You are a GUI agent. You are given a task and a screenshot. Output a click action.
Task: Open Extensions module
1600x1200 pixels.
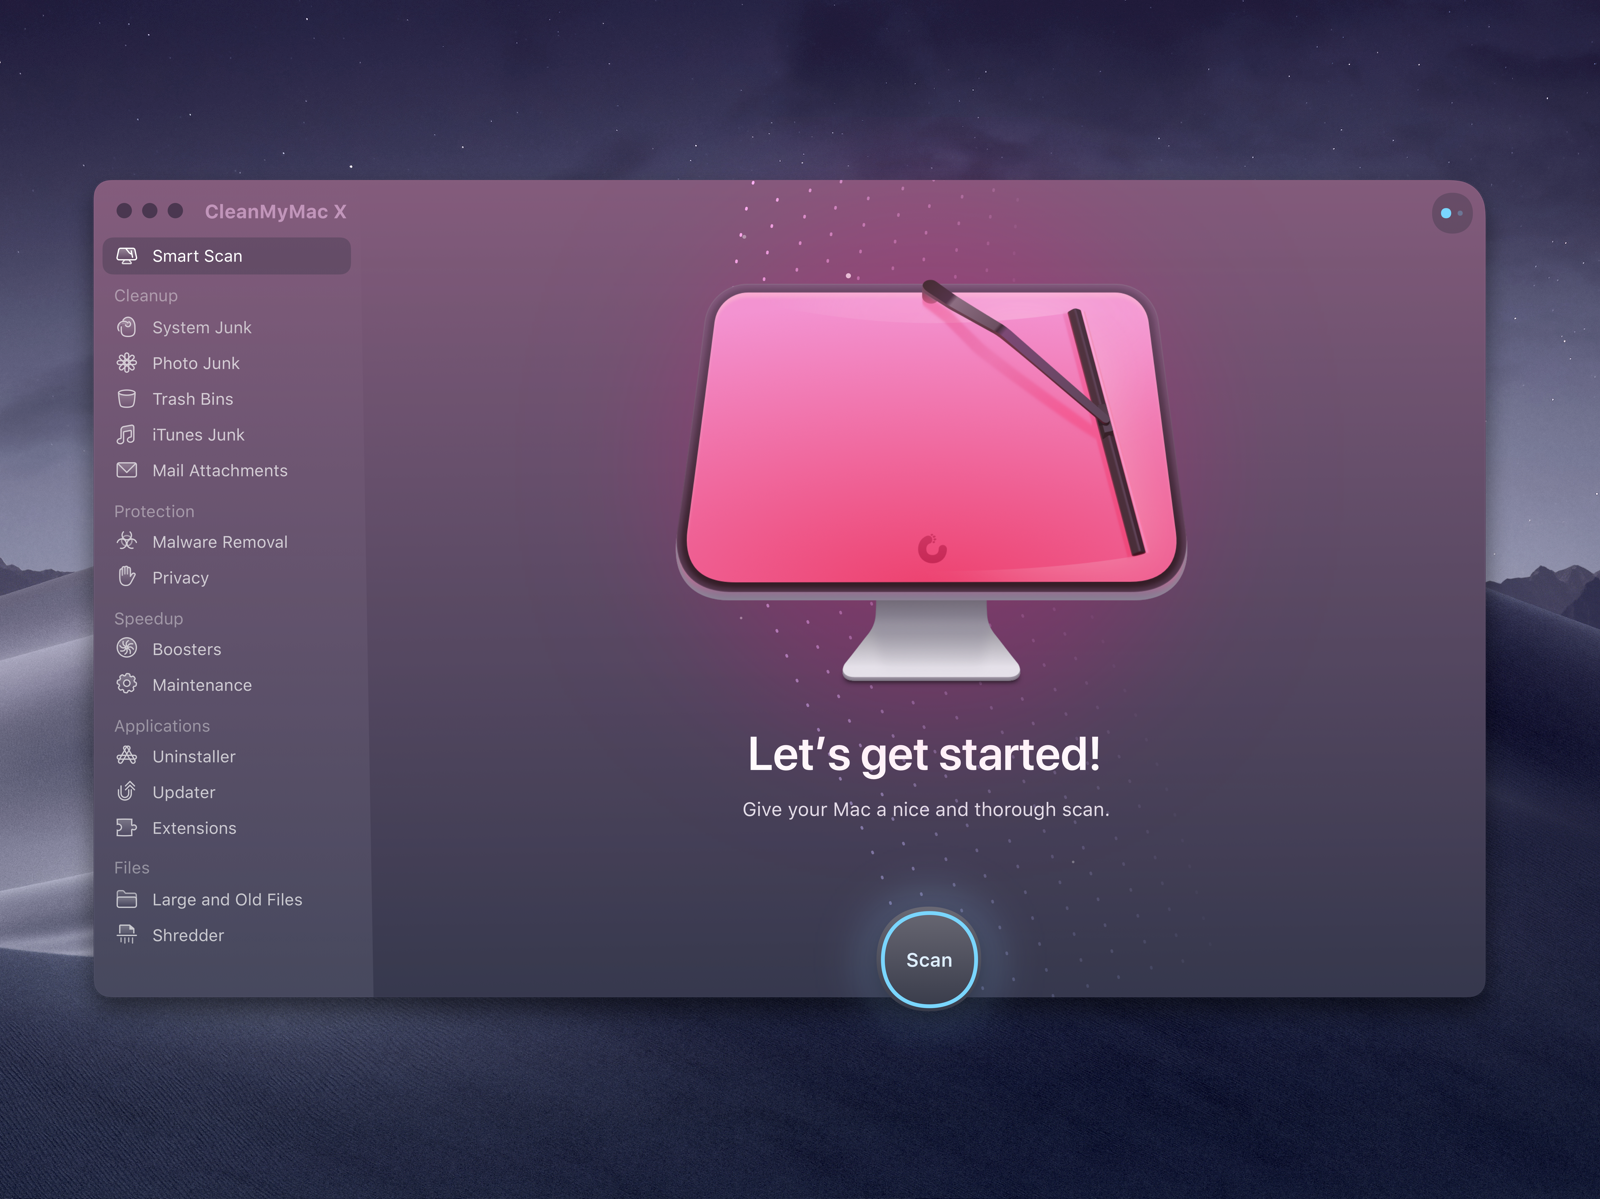point(227,828)
